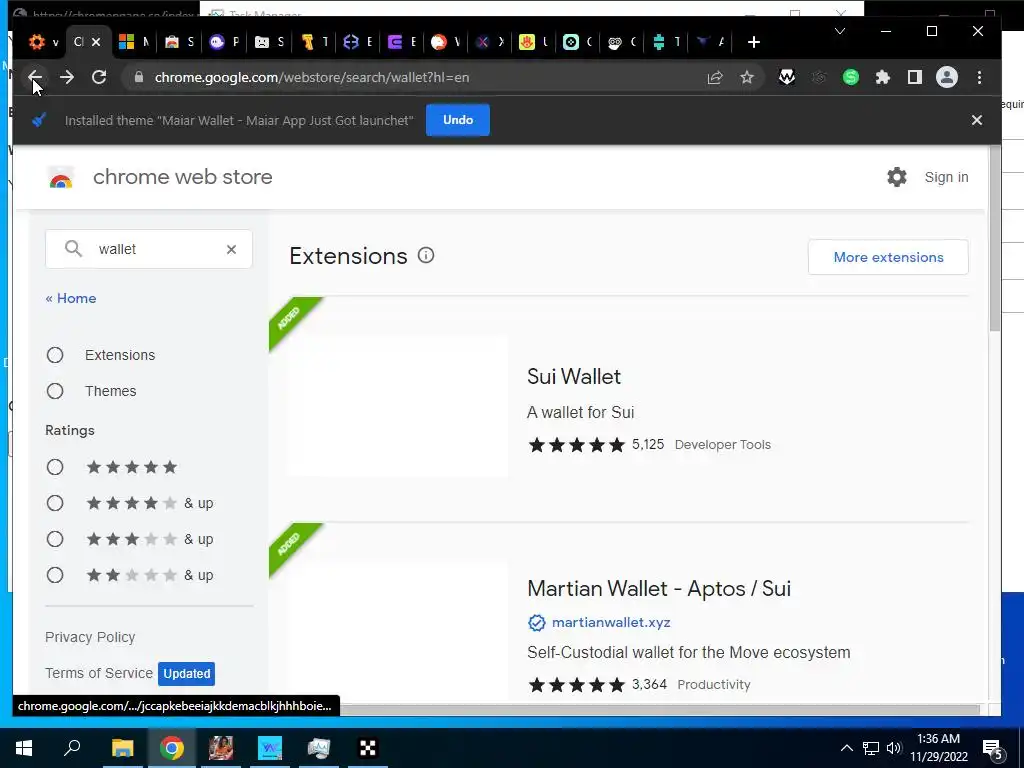Open the Windows Start menu

coord(24,748)
